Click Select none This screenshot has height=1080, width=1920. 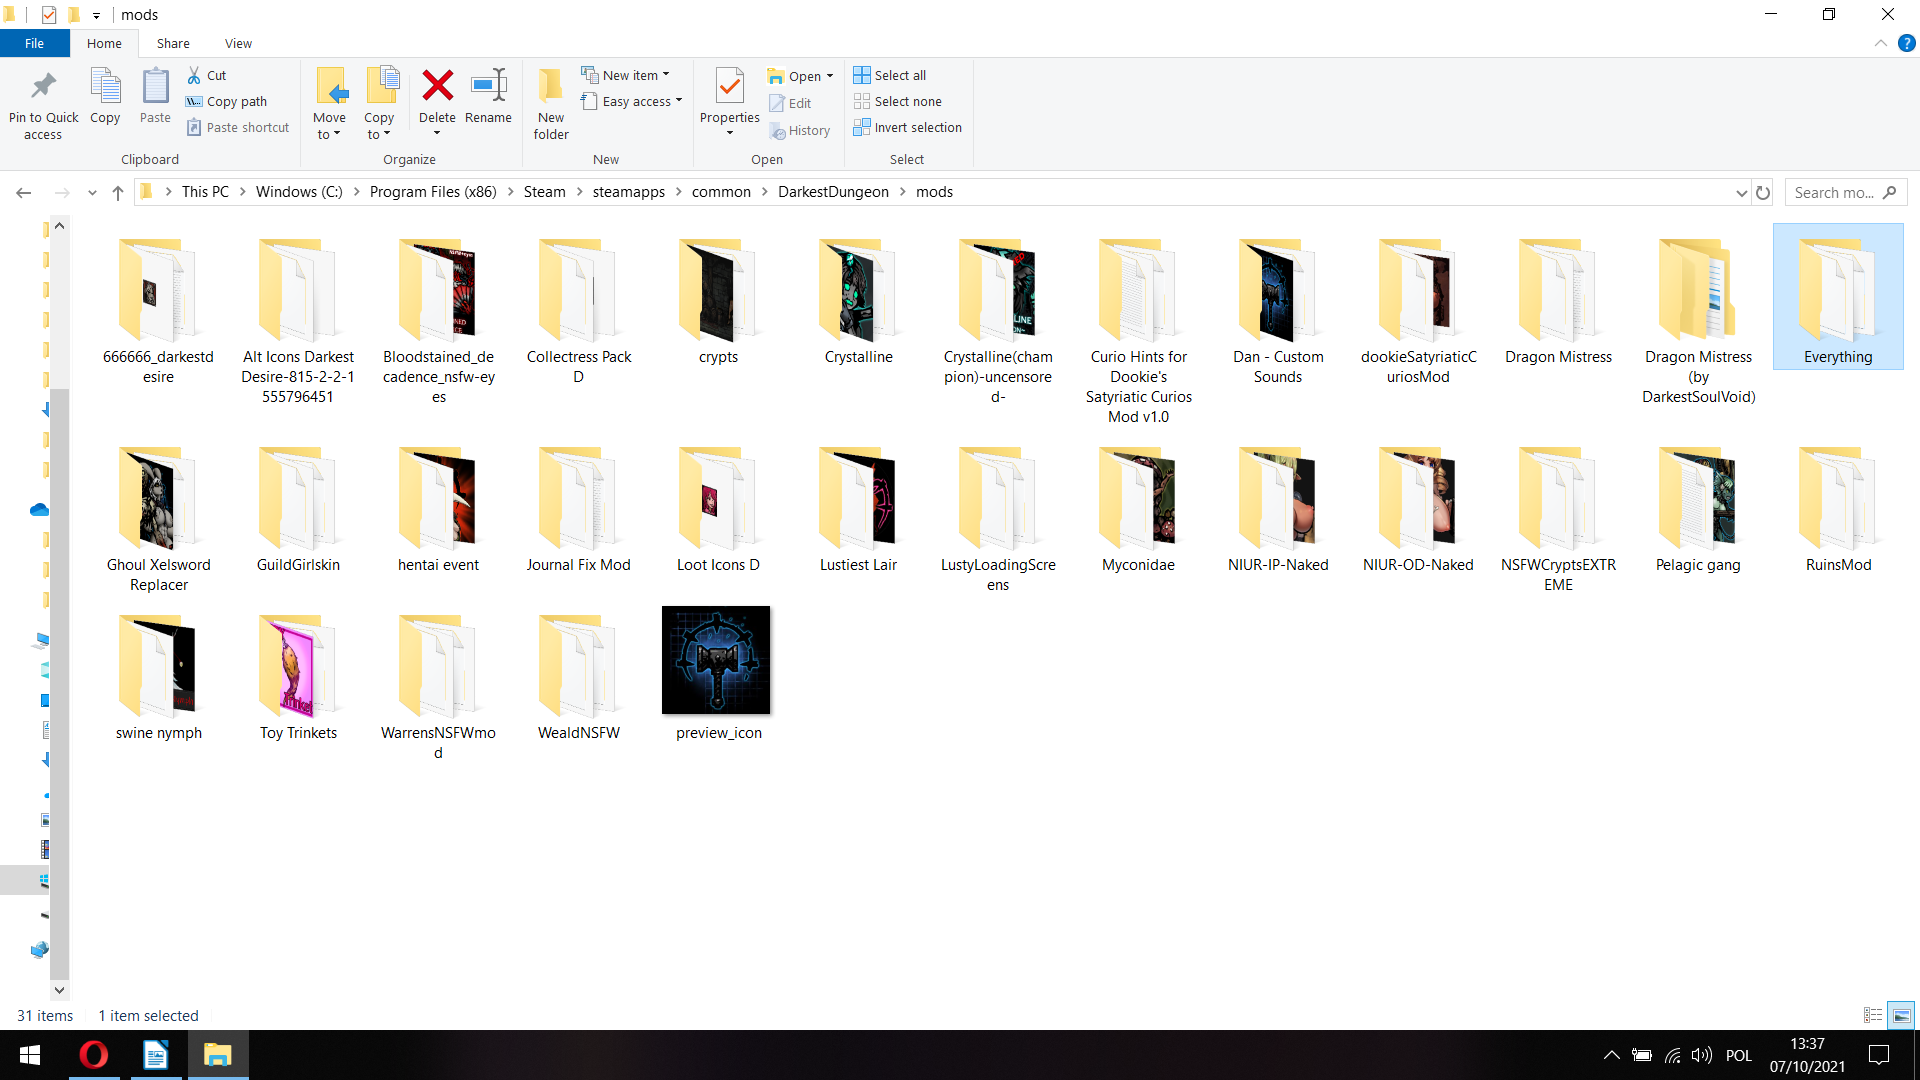(898, 101)
